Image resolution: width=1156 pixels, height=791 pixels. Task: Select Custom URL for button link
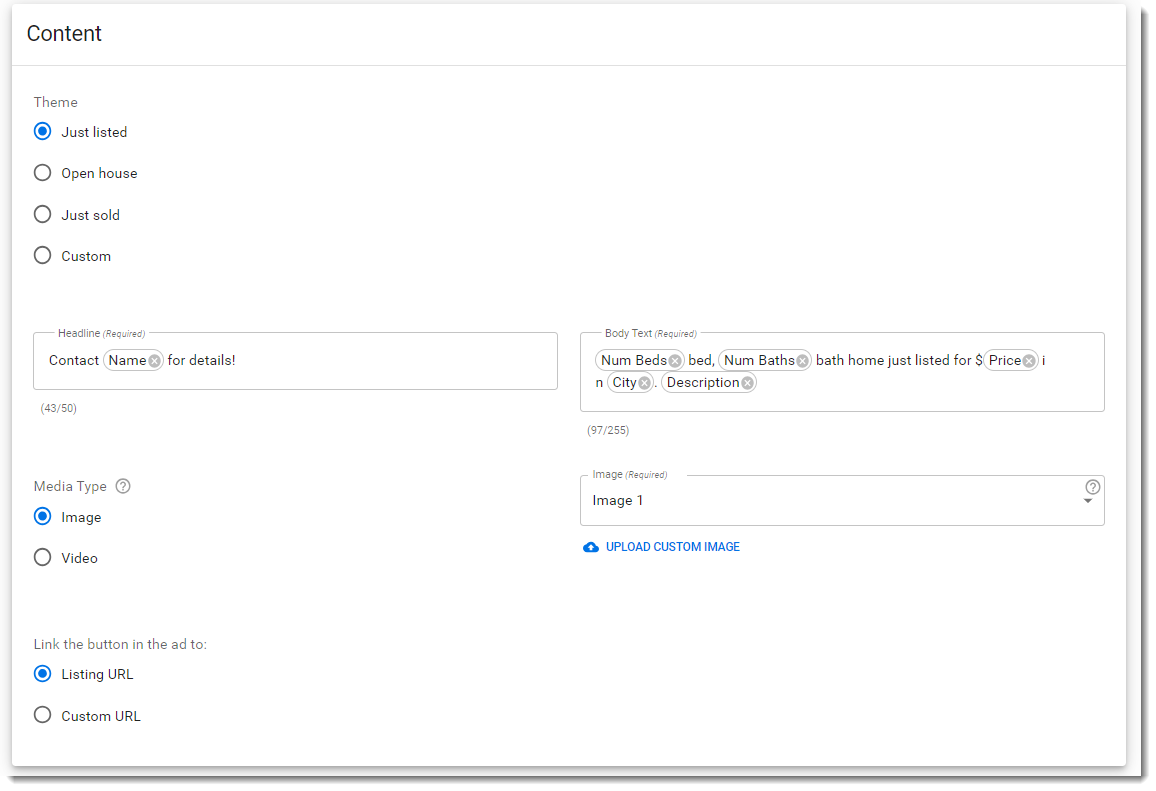[42, 715]
